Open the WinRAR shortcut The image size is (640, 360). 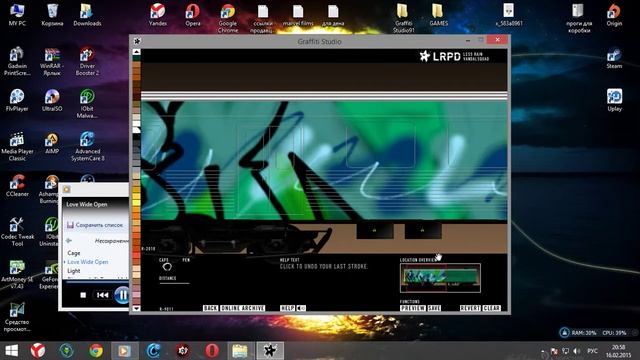click(x=52, y=62)
